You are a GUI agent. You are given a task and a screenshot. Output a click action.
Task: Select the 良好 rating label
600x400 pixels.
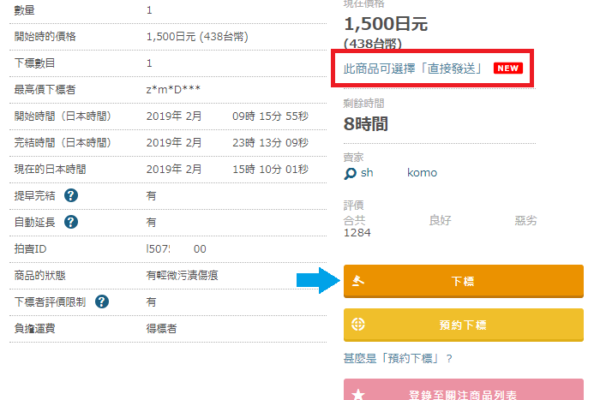click(x=440, y=220)
